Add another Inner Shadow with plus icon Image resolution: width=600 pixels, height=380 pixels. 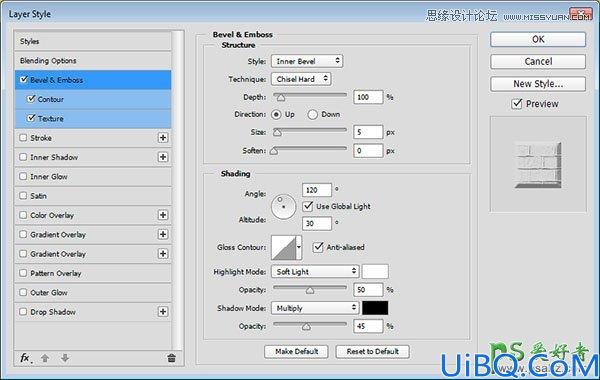(x=163, y=157)
